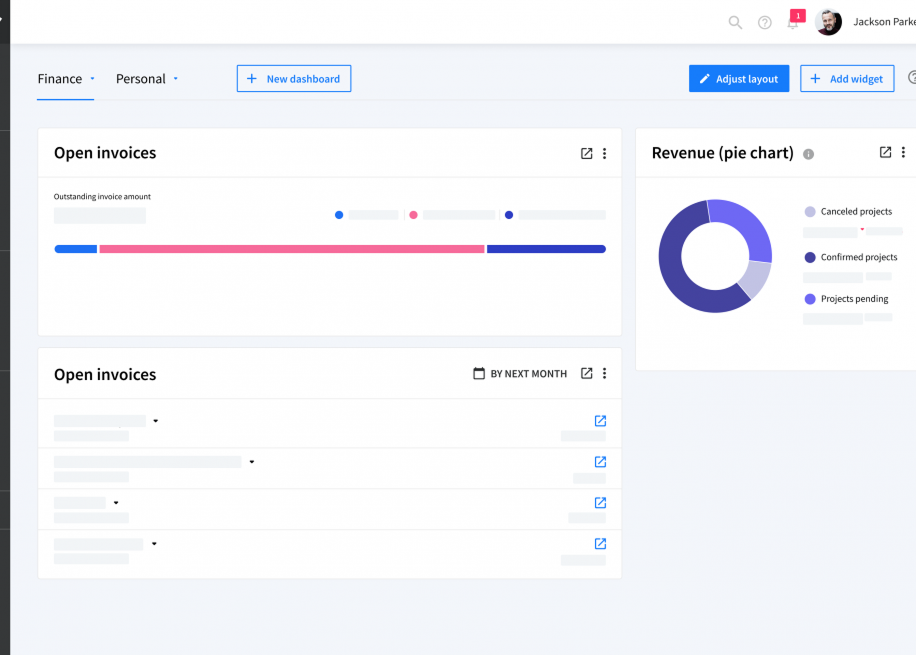Expand the Personal tab dropdown arrow

click(x=175, y=78)
